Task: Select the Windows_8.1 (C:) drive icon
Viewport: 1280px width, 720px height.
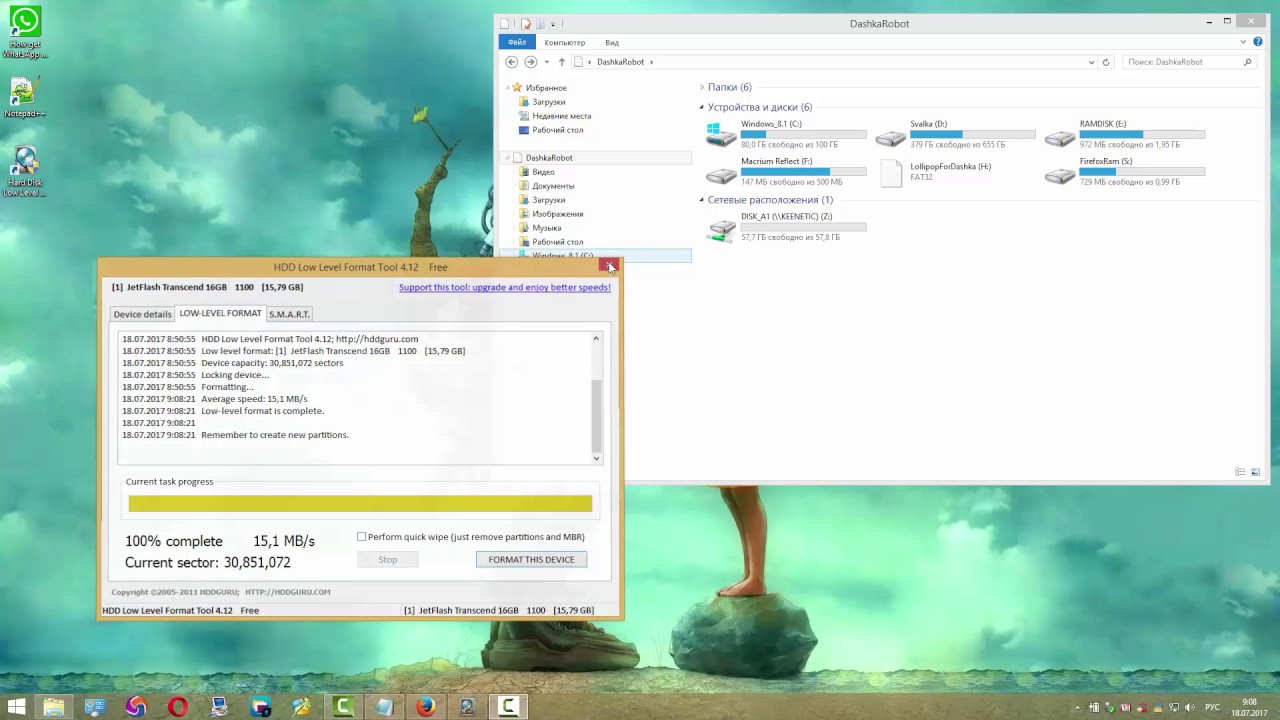Action: point(719,134)
